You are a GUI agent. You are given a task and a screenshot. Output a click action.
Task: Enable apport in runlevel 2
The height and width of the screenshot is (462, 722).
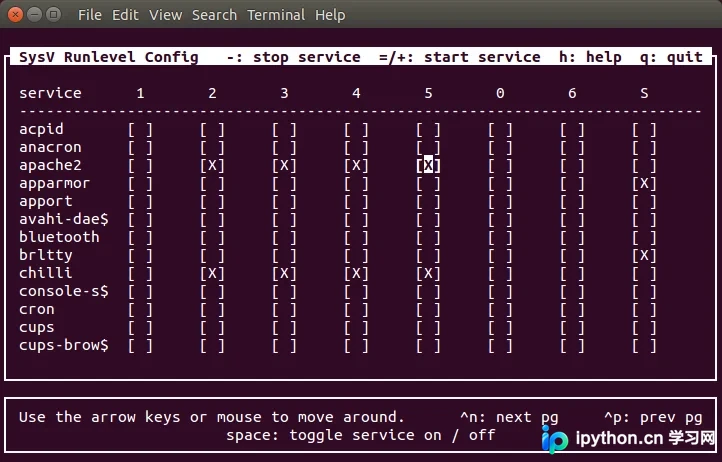[x=212, y=201]
